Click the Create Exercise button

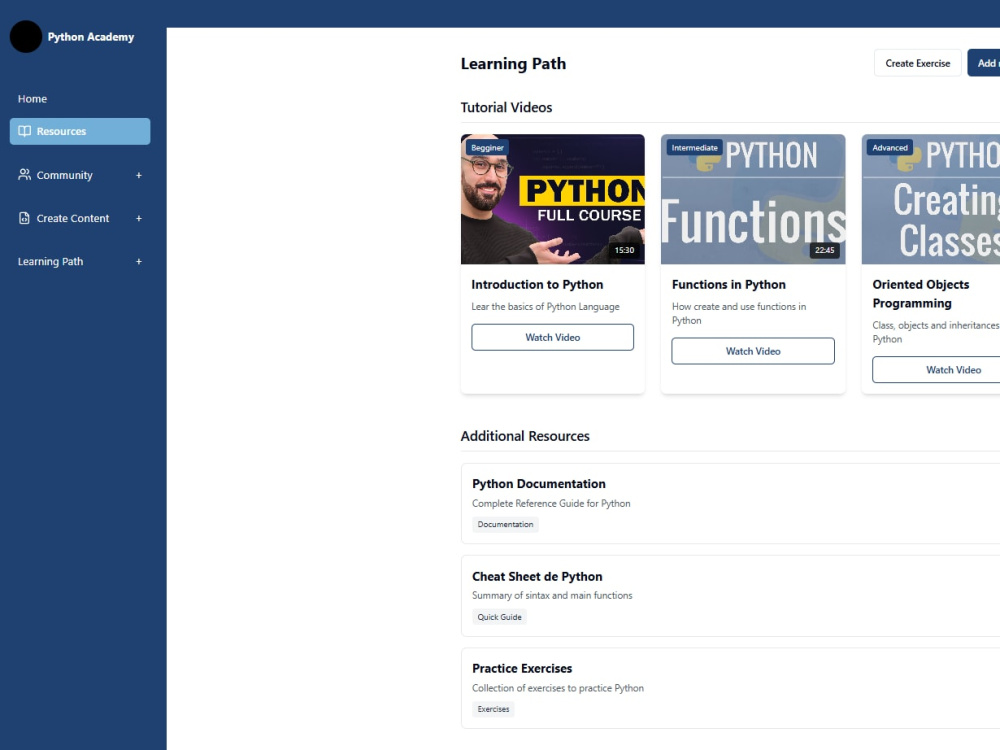(917, 63)
